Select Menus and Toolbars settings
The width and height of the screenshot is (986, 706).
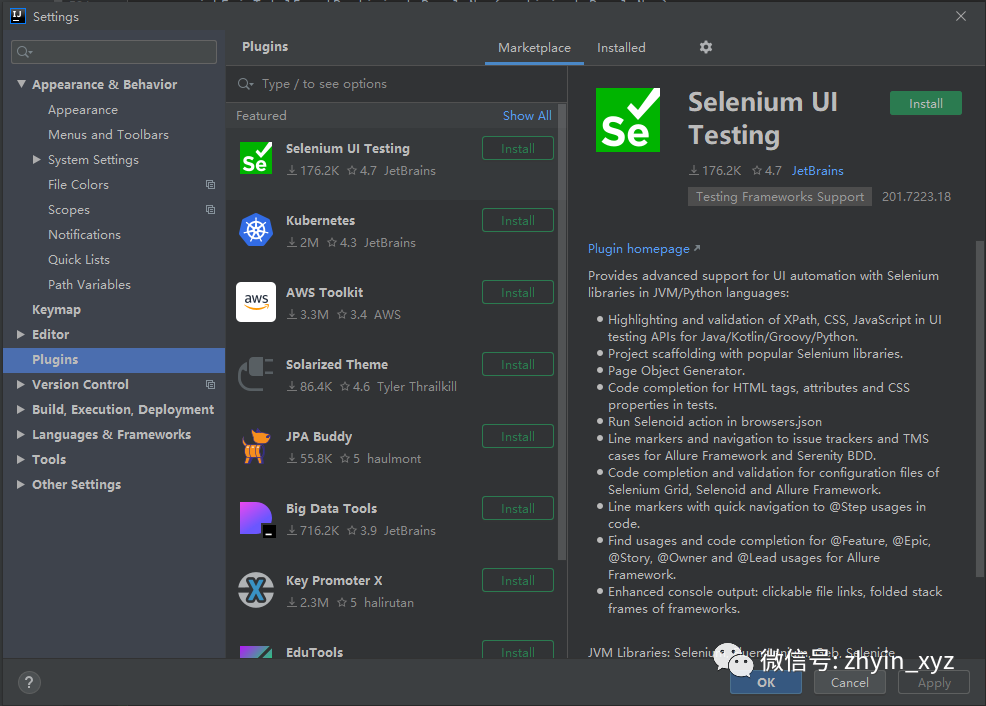coord(108,135)
